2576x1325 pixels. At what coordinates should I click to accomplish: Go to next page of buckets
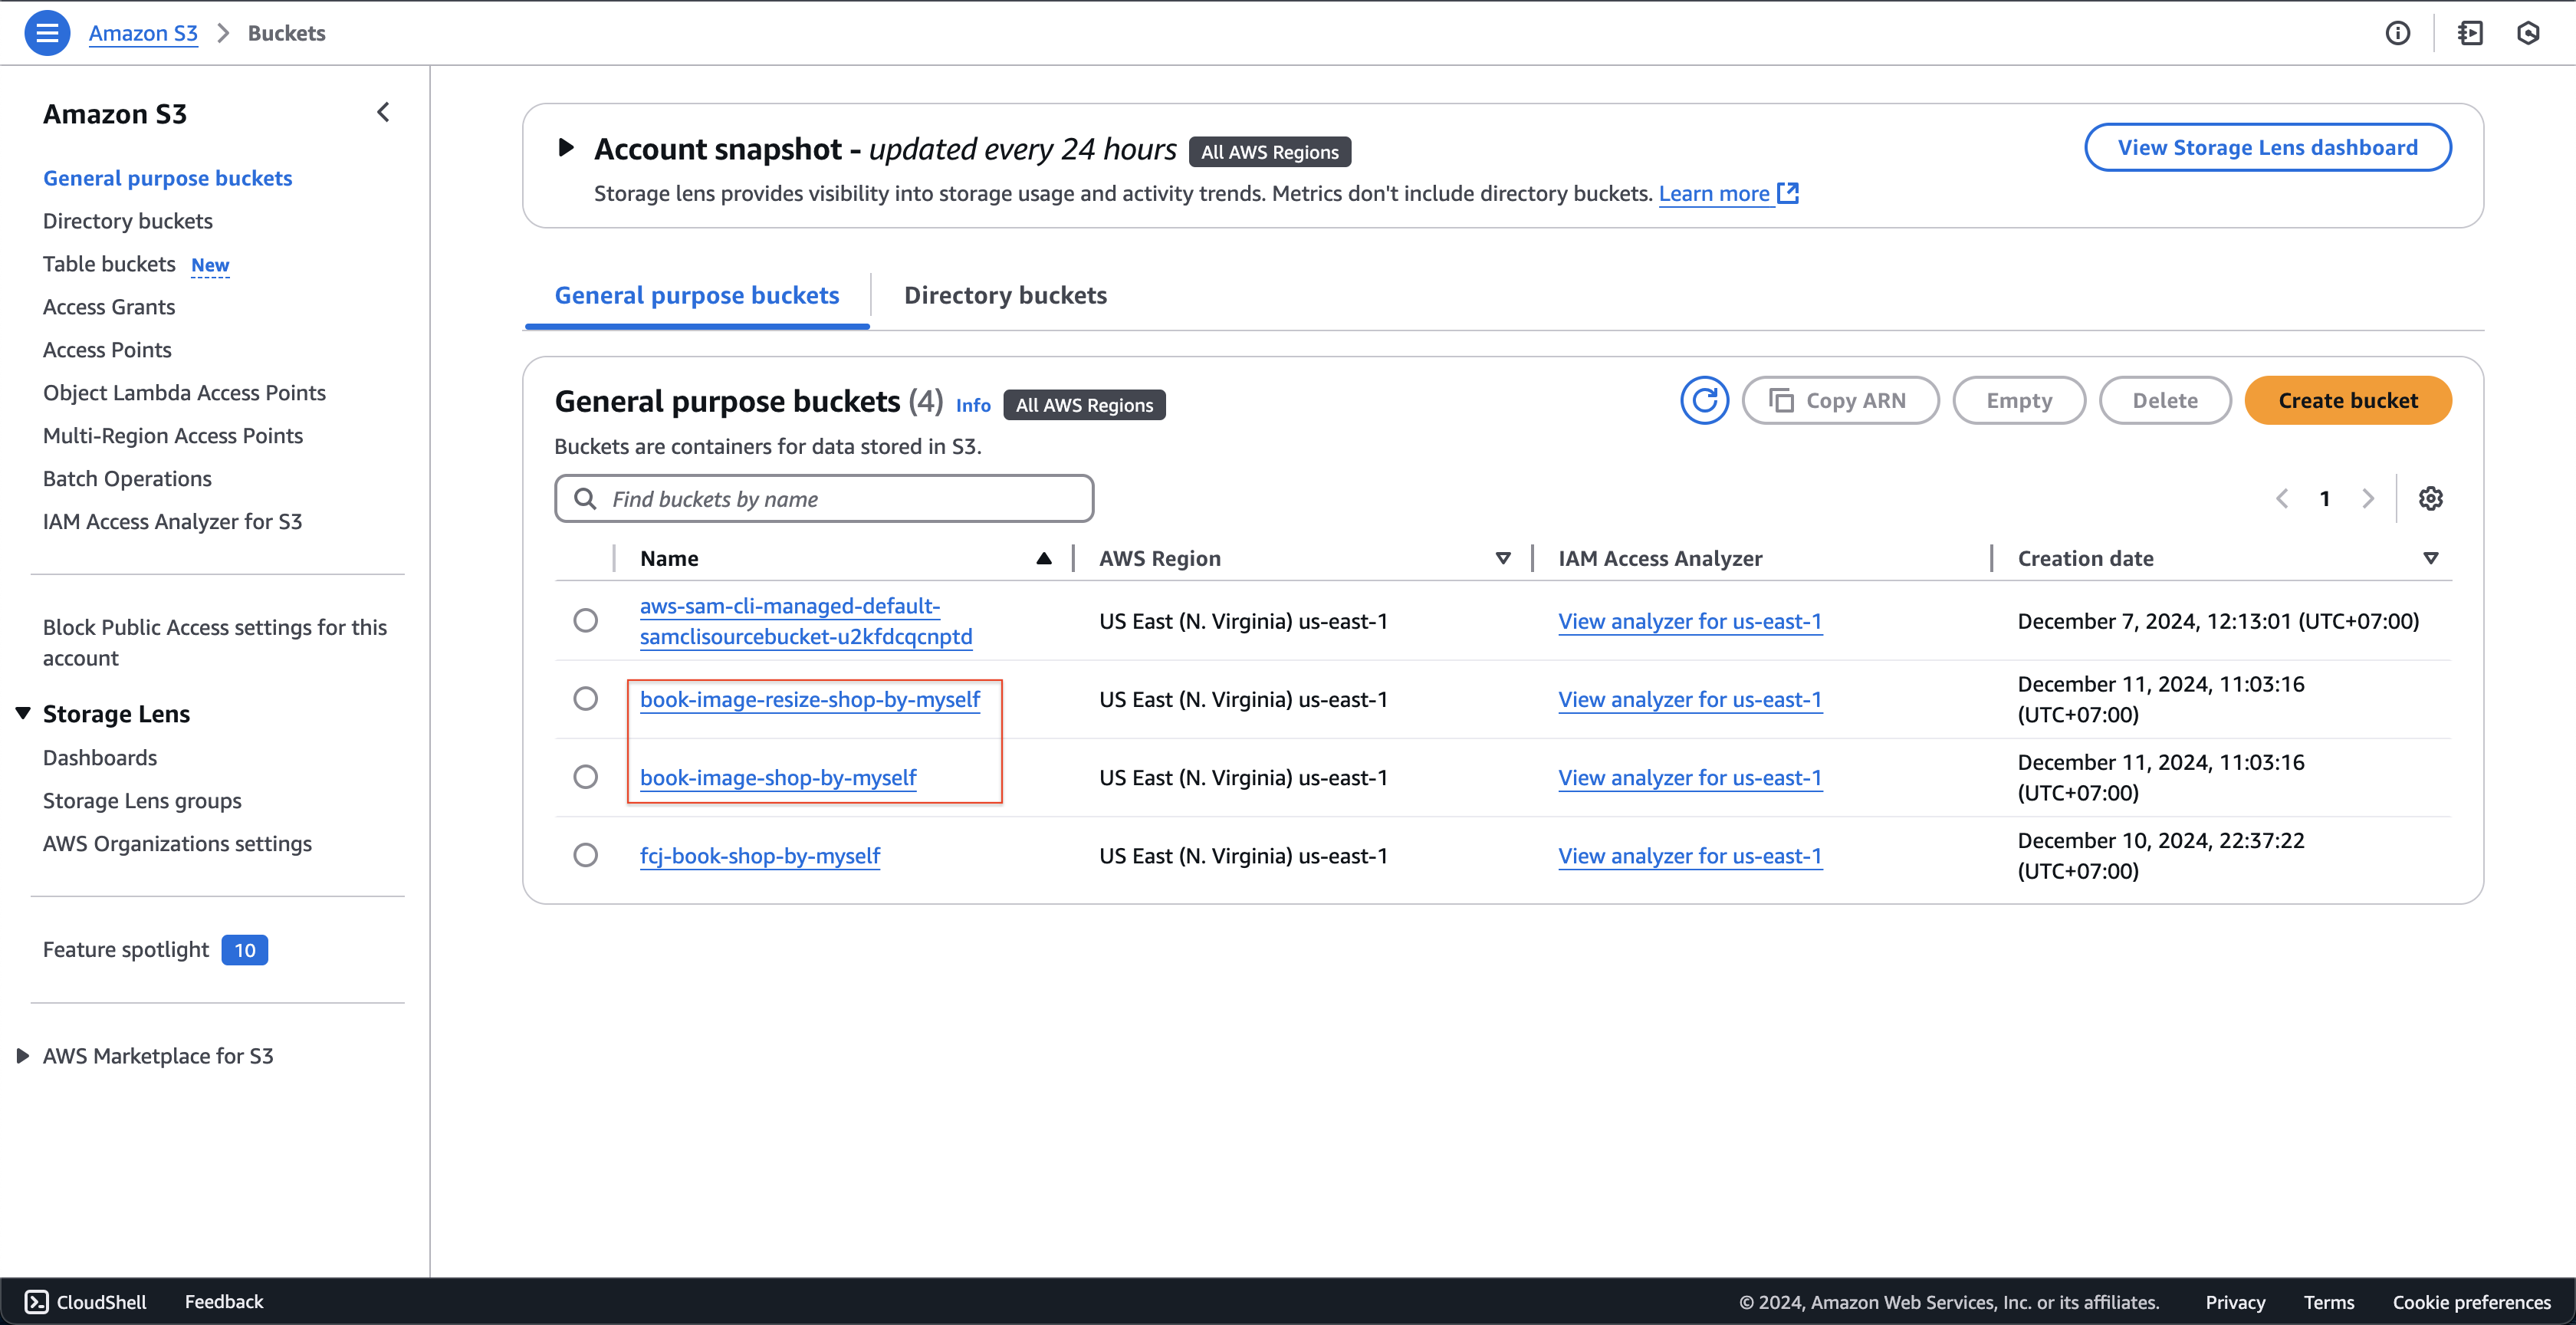click(2367, 498)
